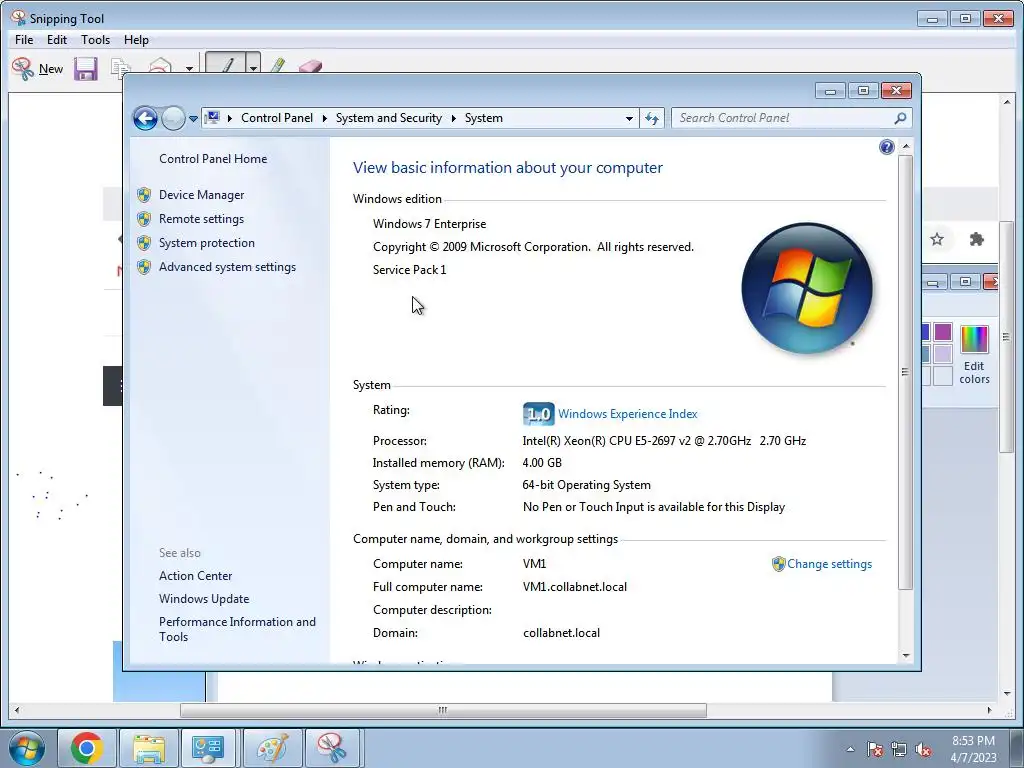The image size is (1024, 768).
Task: Open recent pages dropdown beside forward button
Action: click(193, 119)
